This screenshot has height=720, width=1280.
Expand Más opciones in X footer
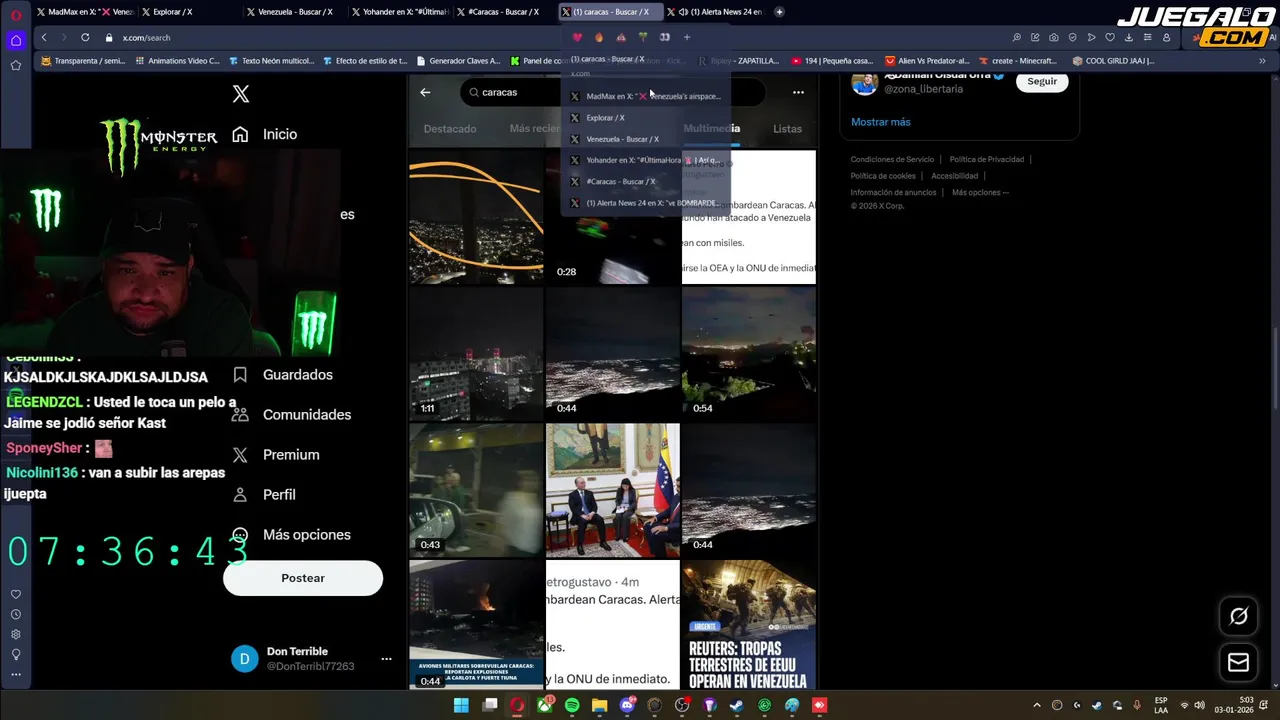[980, 192]
